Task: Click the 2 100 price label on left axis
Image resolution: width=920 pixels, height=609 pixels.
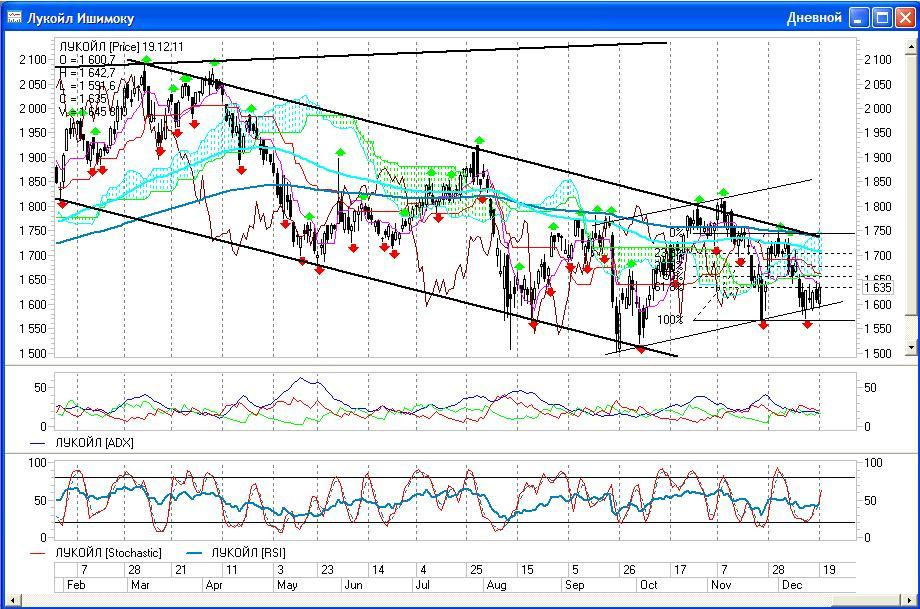Action: click(32, 60)
